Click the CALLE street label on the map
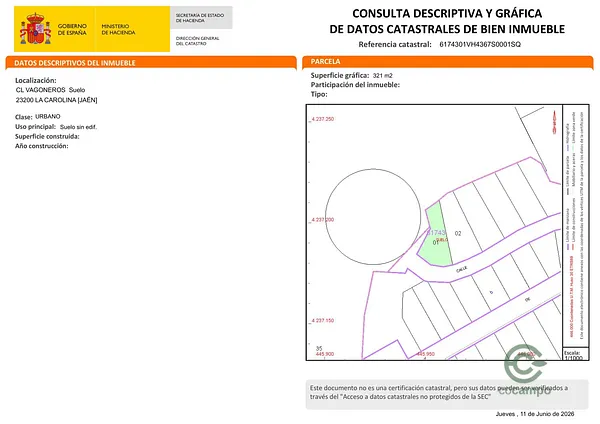The image size is (600, 424). (x=461, y=269)
